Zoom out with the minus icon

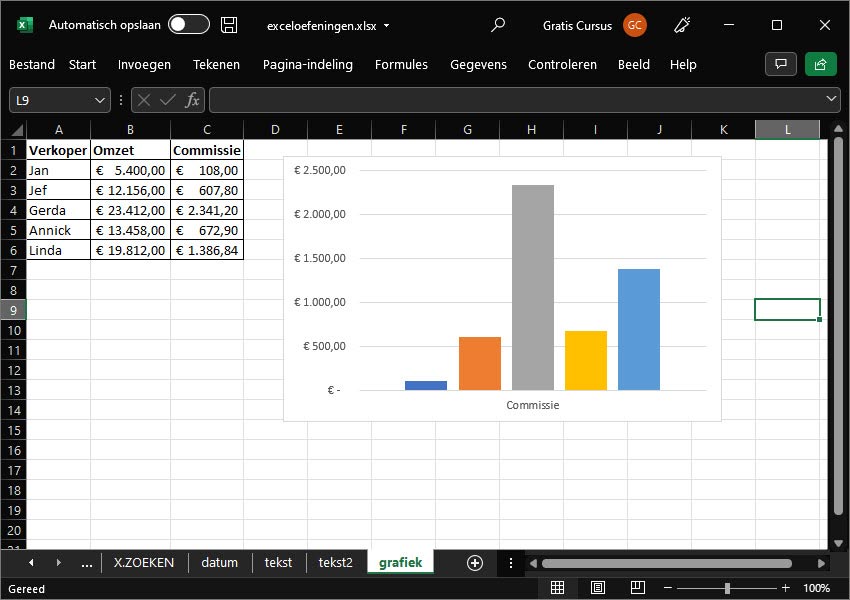coord(668,588)
